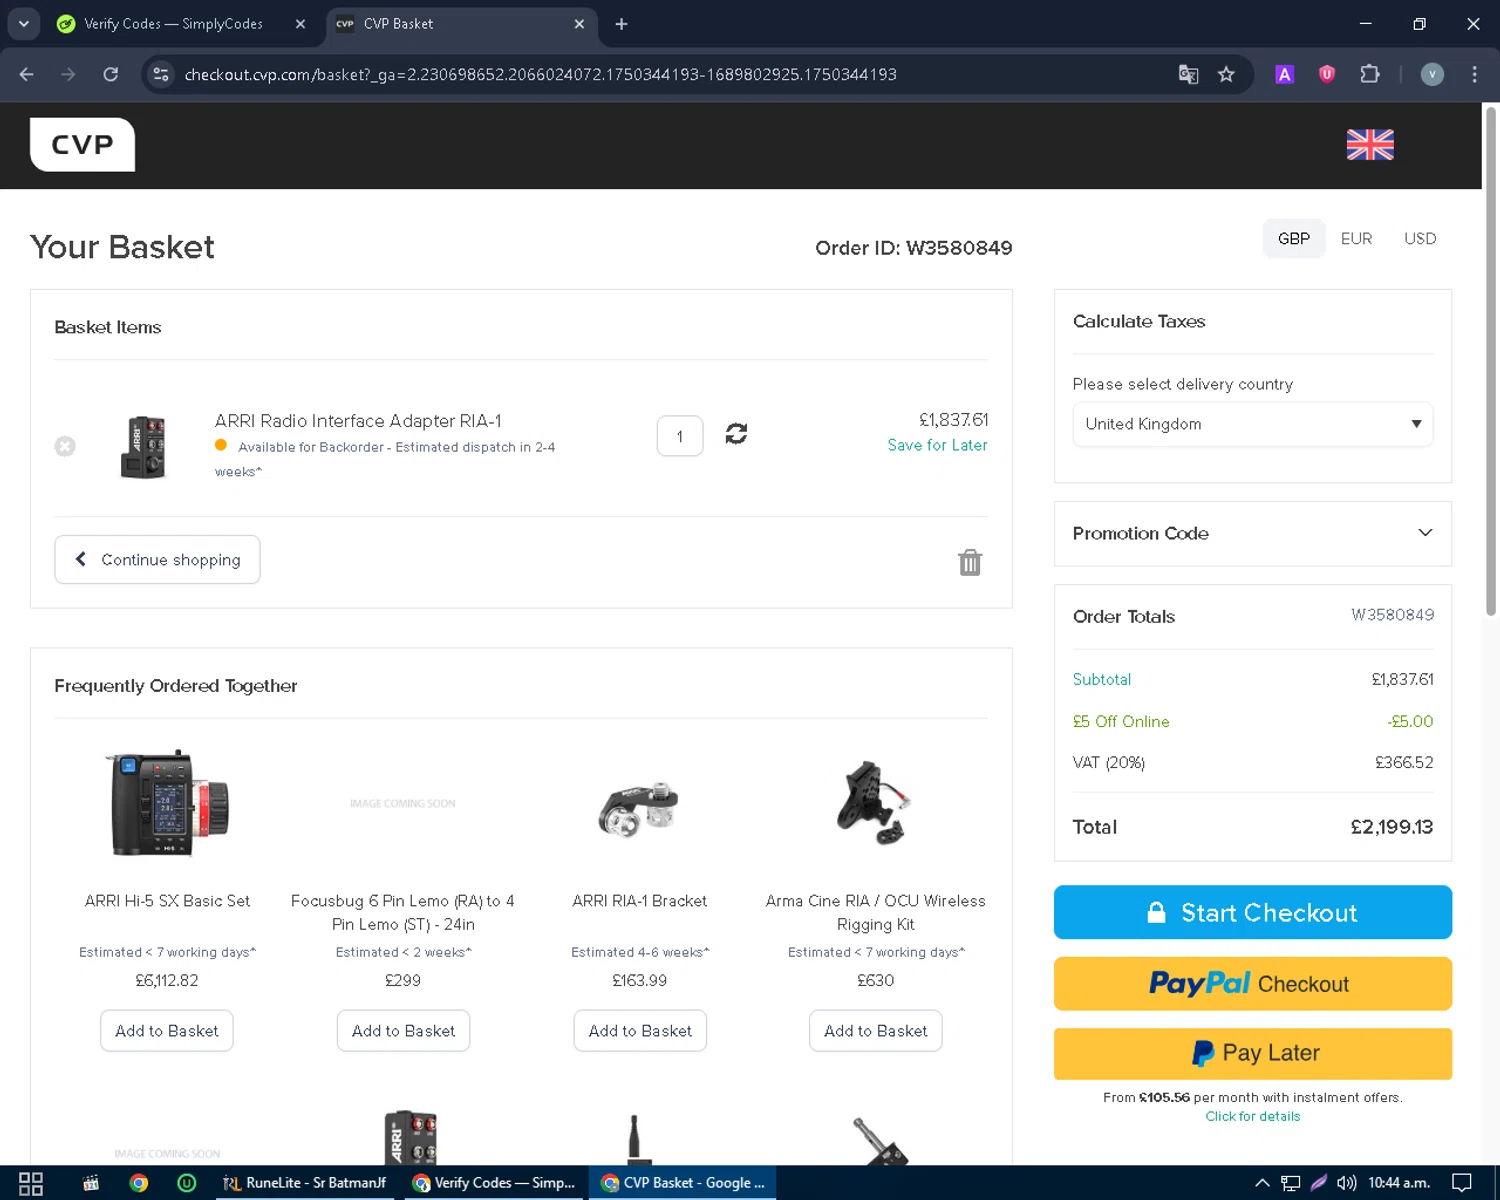Open the delivery country dropdown
Viewport: 1500px width, 1200px height.
(x=1252, y=424)
